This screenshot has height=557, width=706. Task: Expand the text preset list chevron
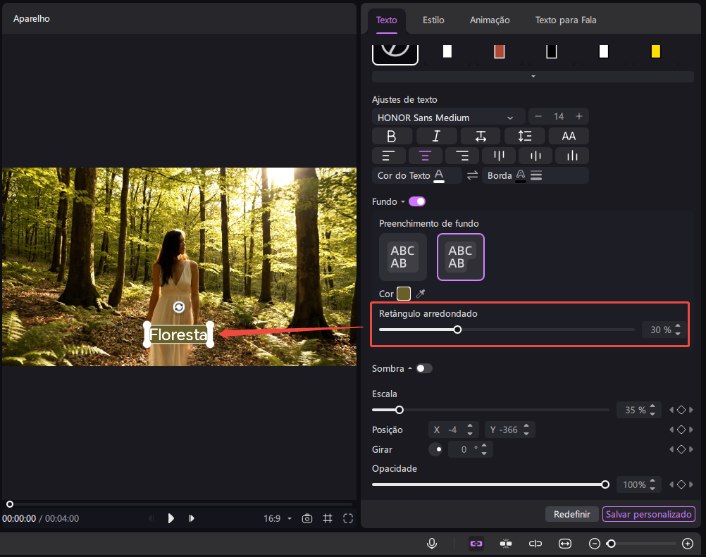click(532, 76)
